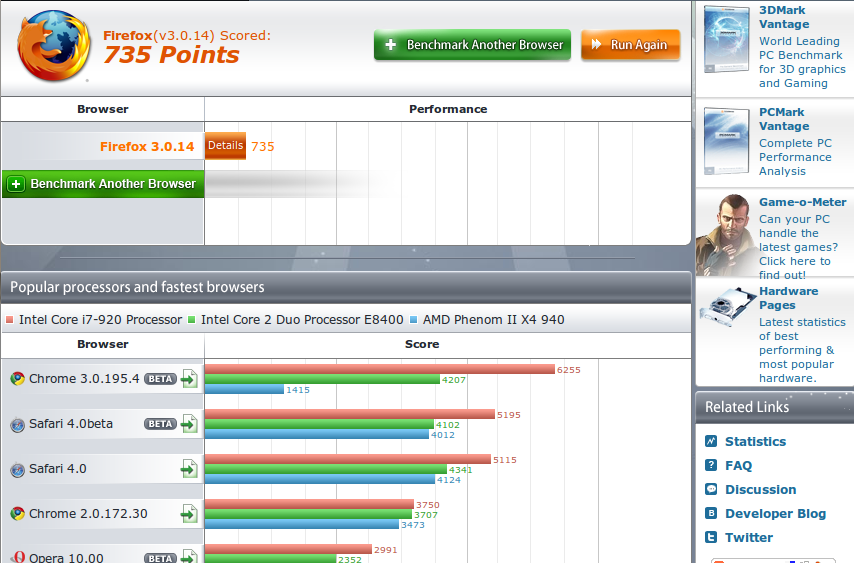Click the Performance column header
Image resolution: width=854 pixels, height=563 pixels.
[448, 109]
